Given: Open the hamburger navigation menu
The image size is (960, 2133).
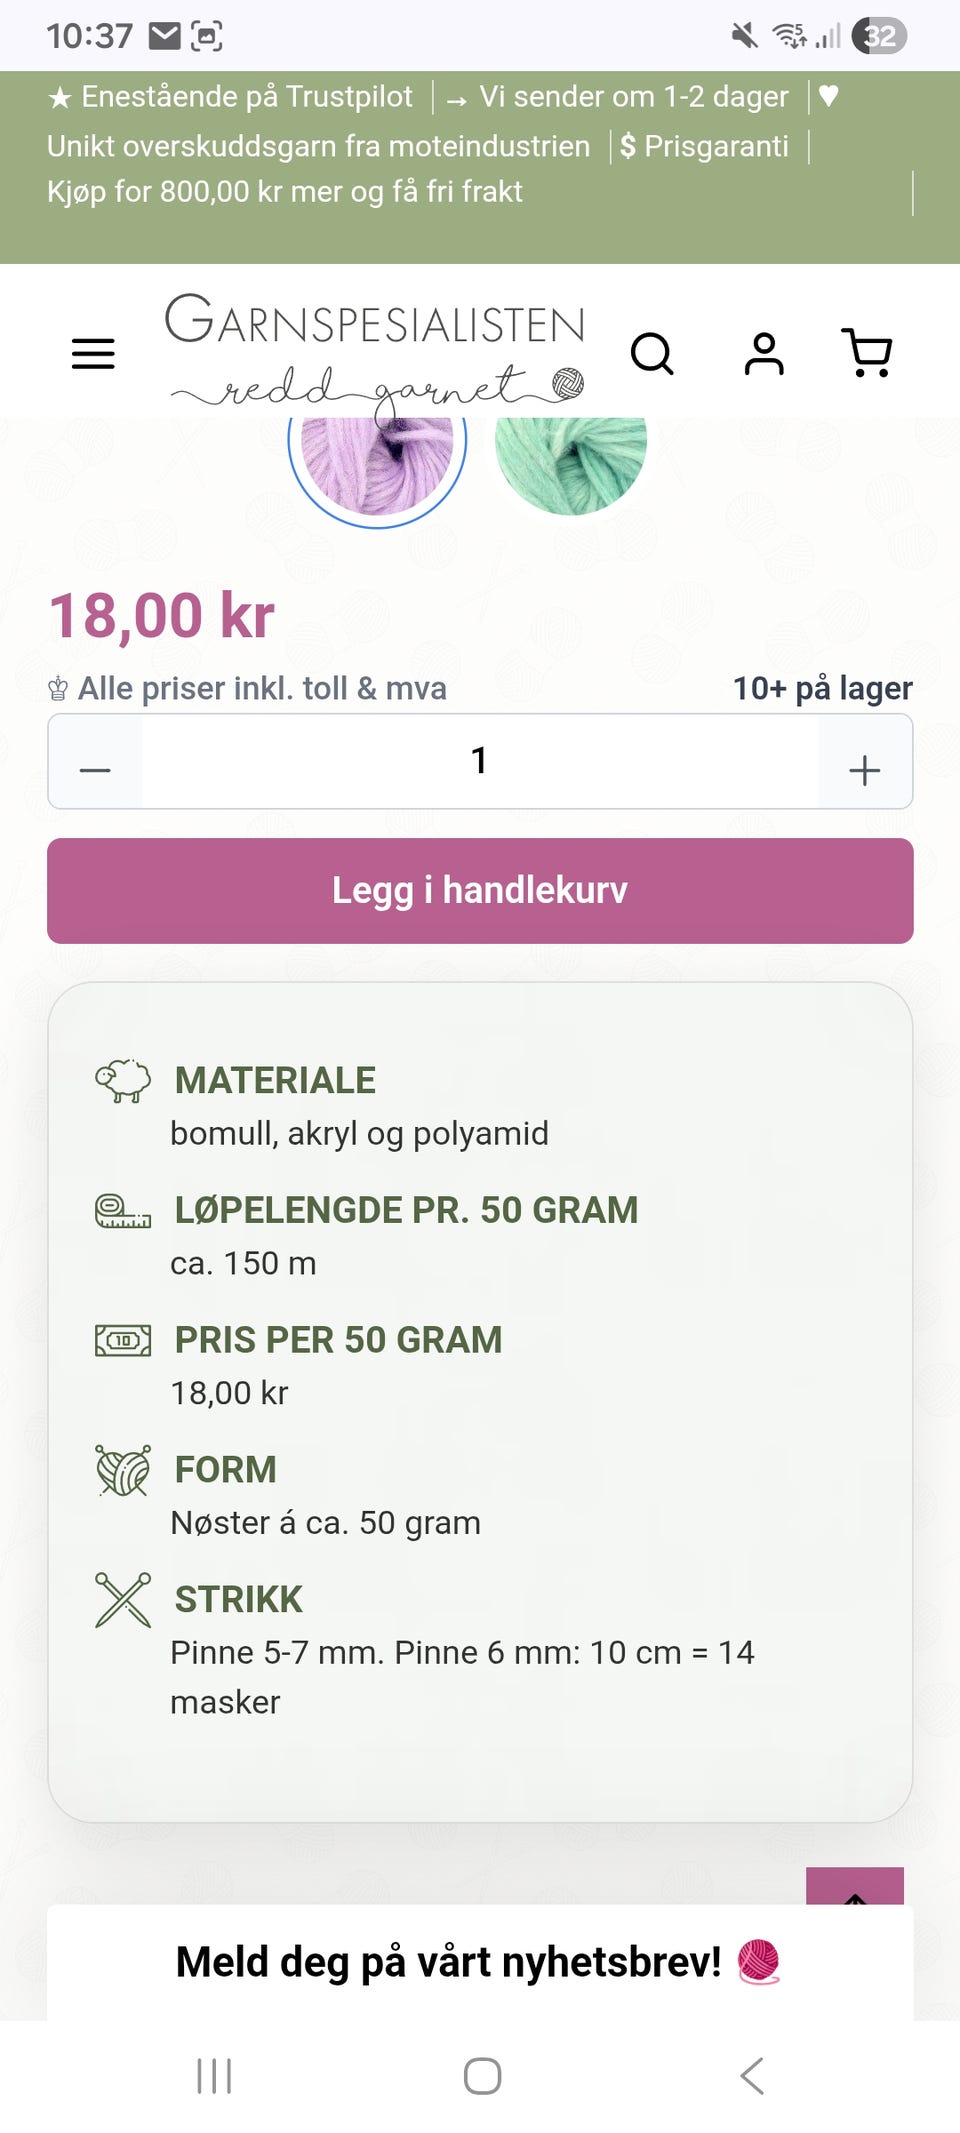Looking at the screenshot, I should 93,353.
